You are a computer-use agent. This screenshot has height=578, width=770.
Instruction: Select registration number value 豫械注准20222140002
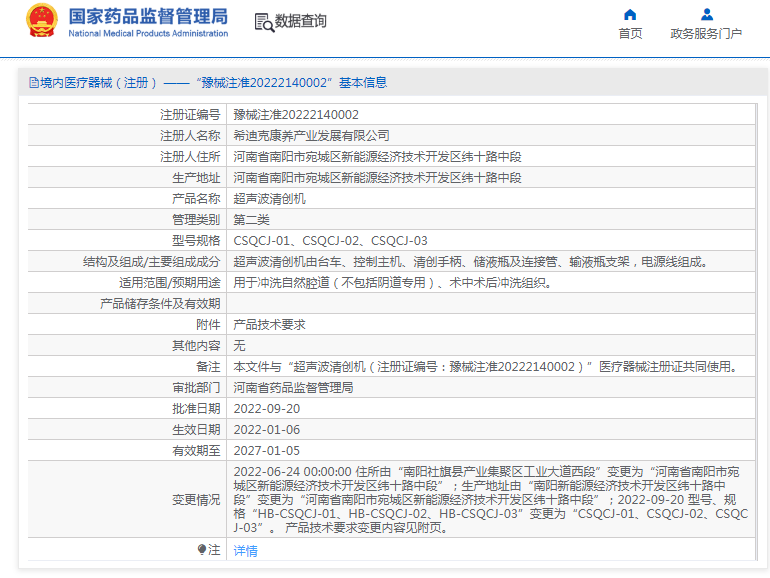296,115
